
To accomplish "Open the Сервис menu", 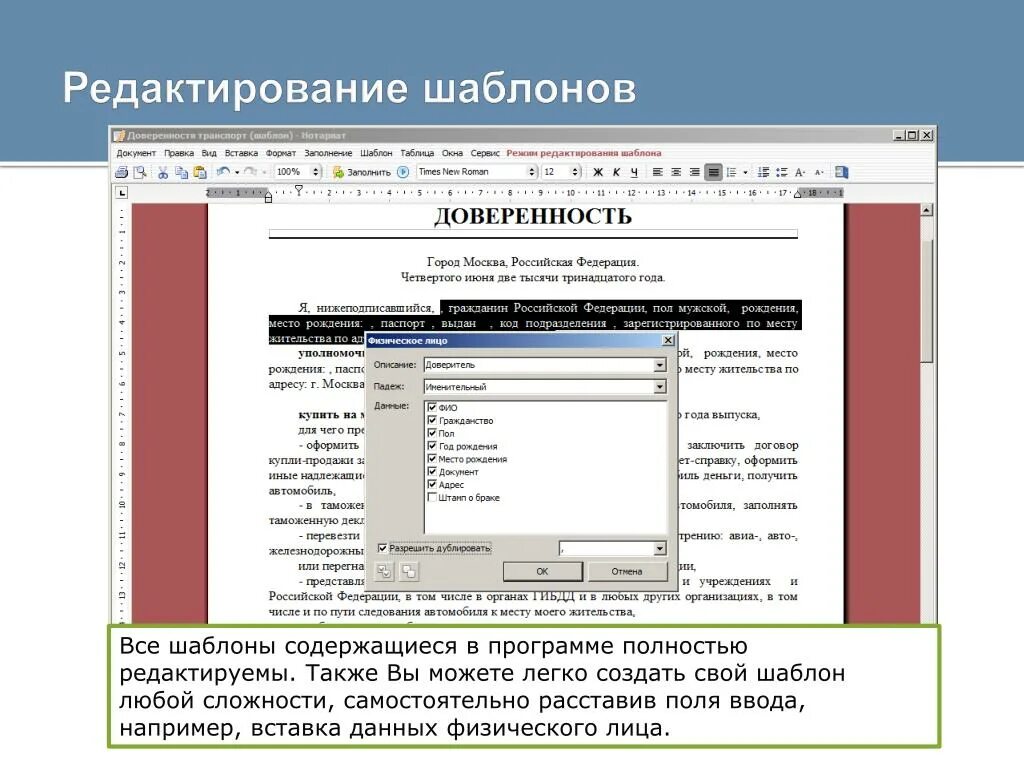I will tap(485, 153).
